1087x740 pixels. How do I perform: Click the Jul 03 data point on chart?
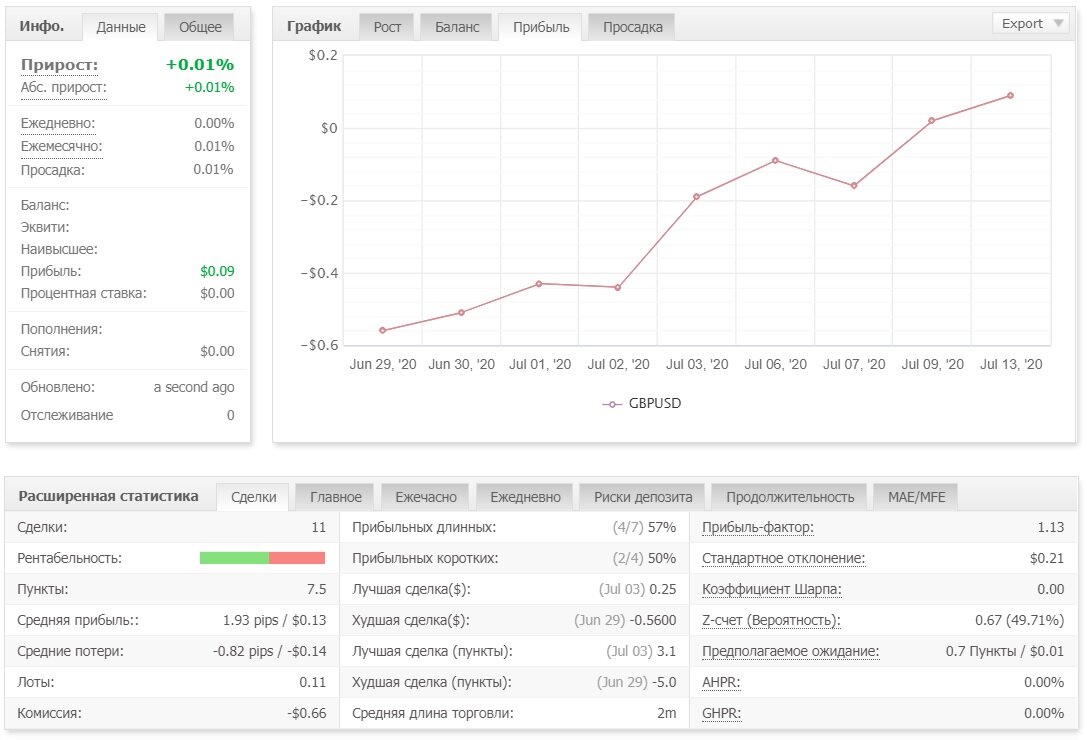[697, 196]
